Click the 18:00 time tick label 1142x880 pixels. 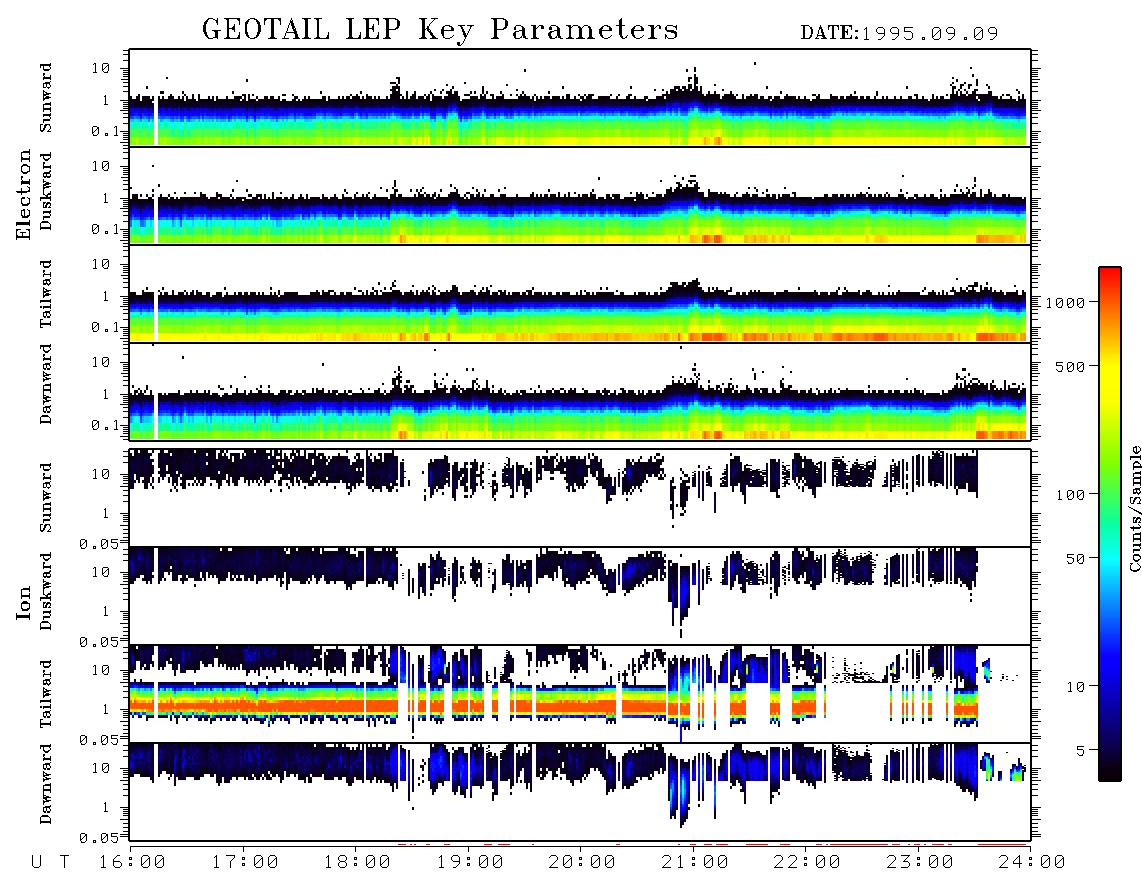(357, 863)
